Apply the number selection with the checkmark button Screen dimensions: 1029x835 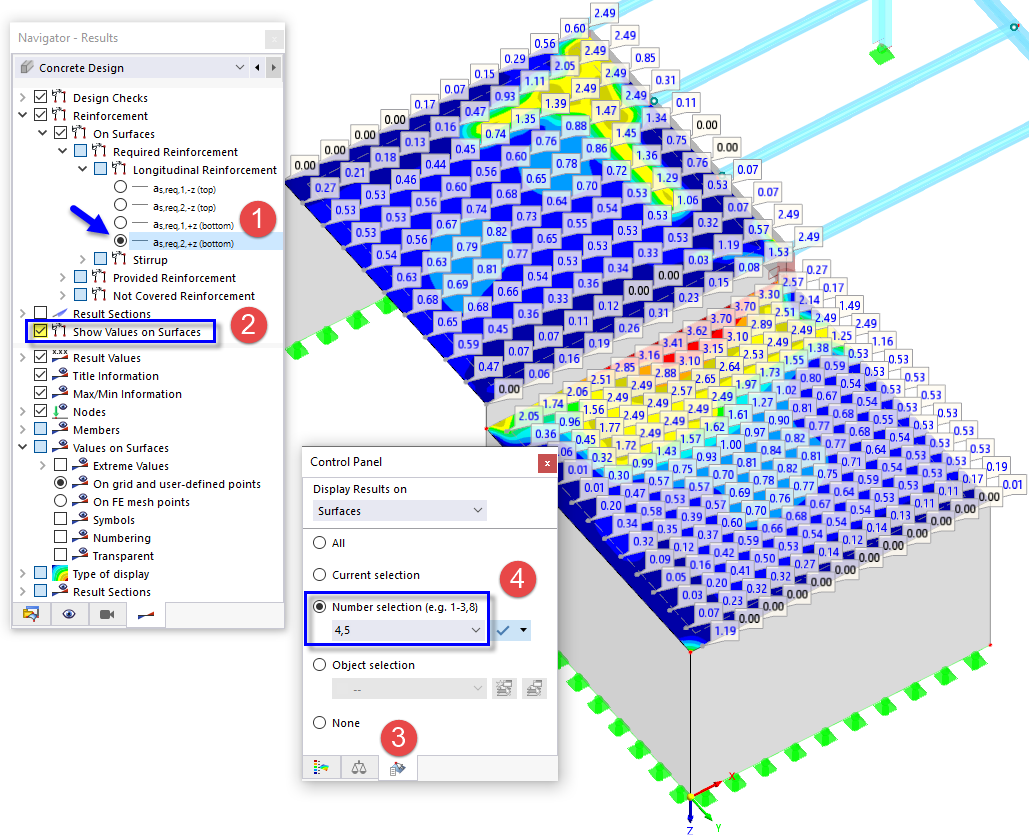click(x=508, y=630)
